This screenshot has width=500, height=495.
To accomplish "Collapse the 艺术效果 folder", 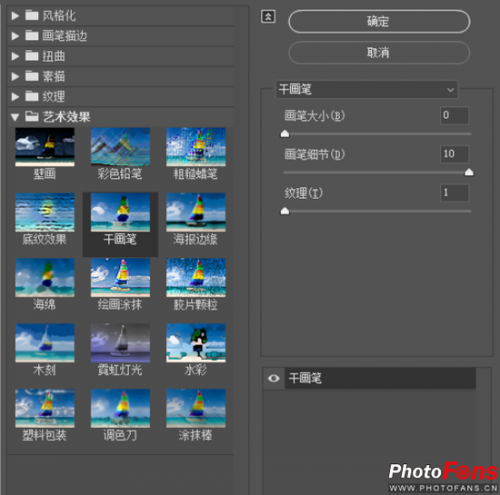I will point(15,117).
